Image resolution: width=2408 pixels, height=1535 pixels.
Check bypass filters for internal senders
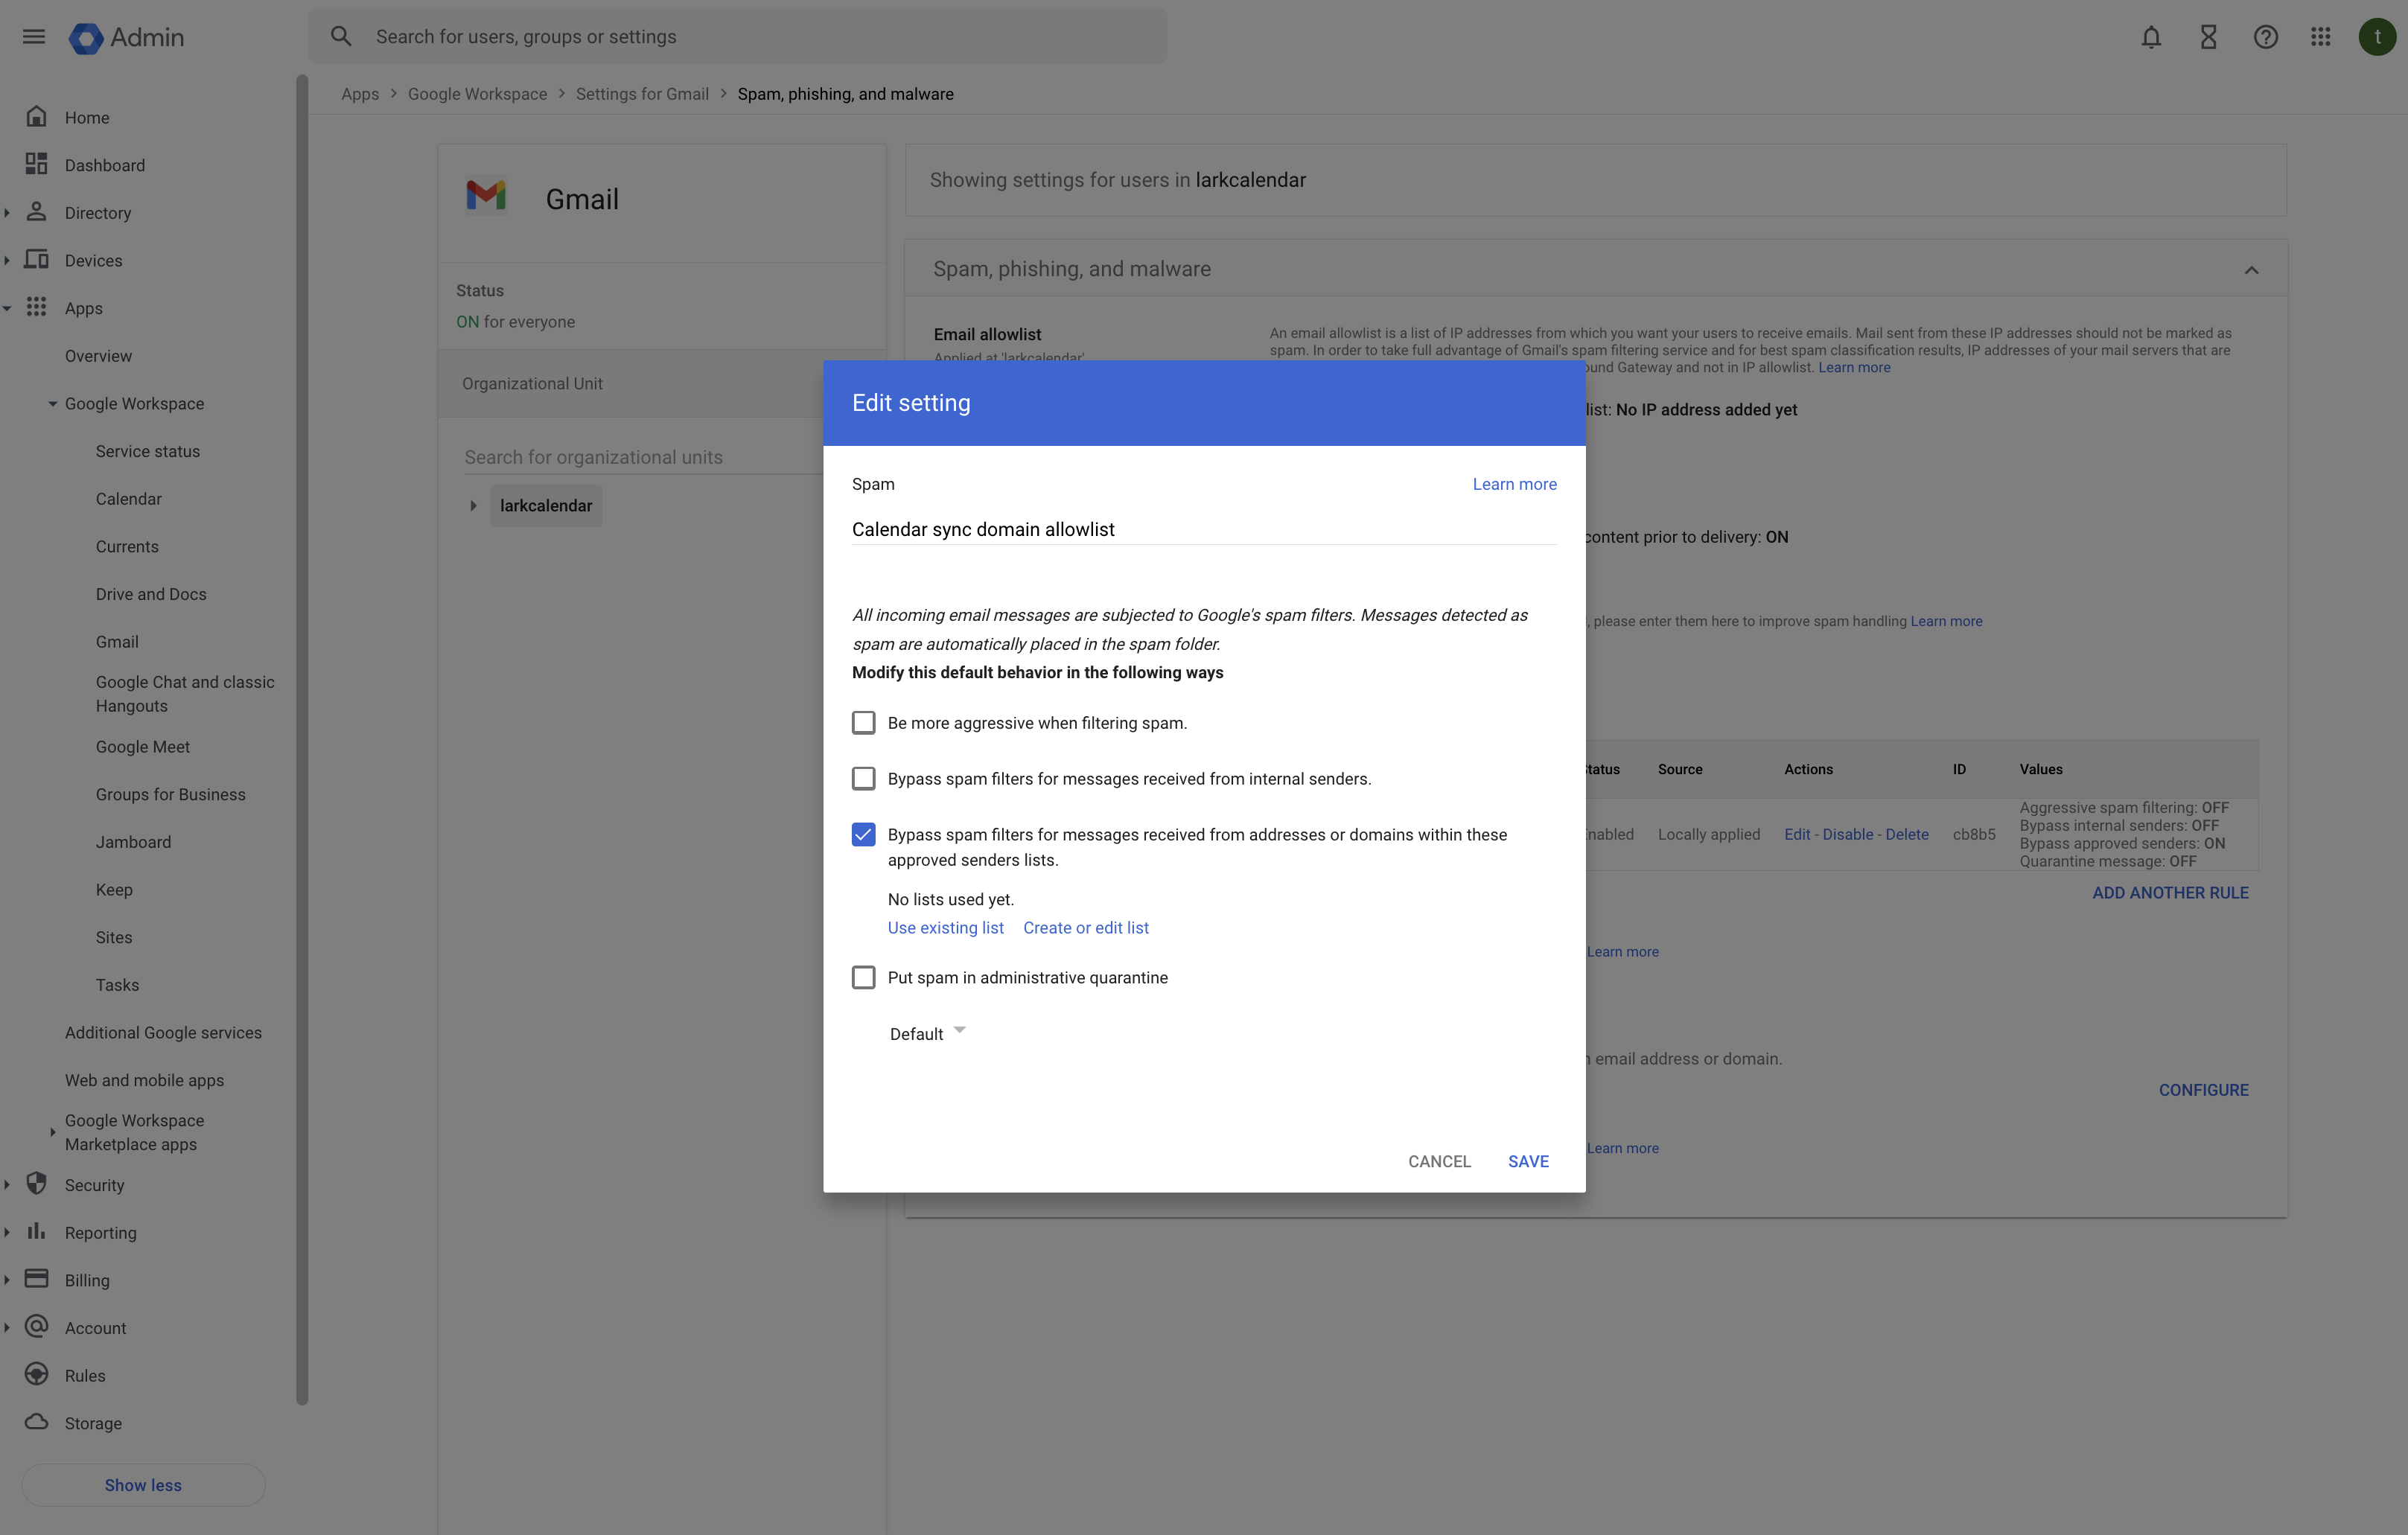pos(863,779)
